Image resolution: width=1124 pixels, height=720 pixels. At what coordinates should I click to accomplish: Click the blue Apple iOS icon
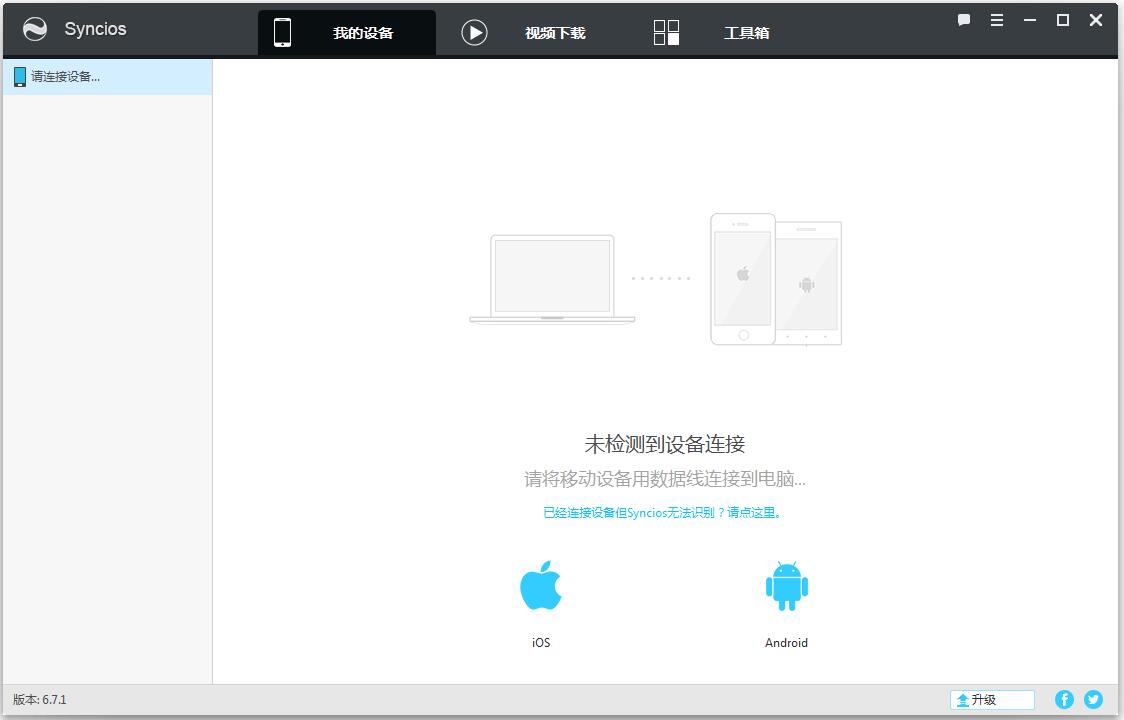coord(541,586)
